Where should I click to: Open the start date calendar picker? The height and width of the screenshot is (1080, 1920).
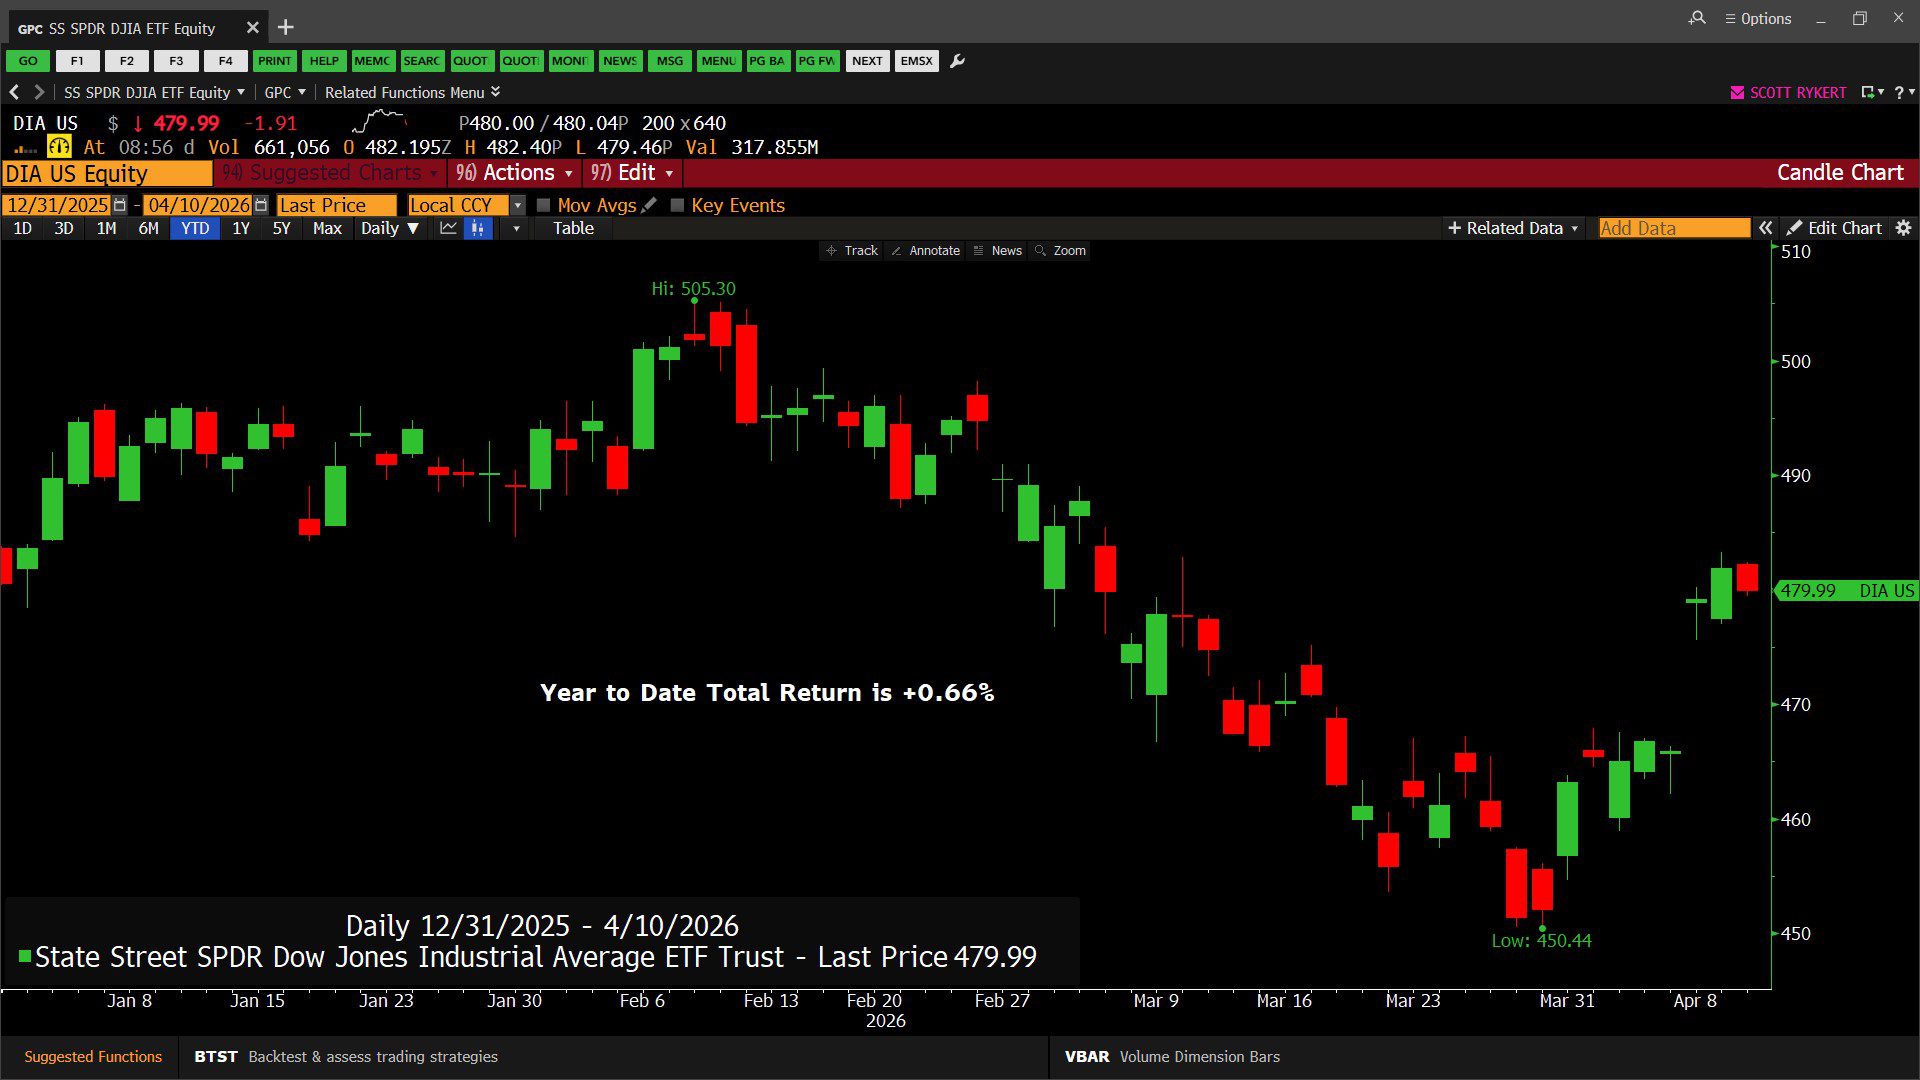tap(120, 205)
